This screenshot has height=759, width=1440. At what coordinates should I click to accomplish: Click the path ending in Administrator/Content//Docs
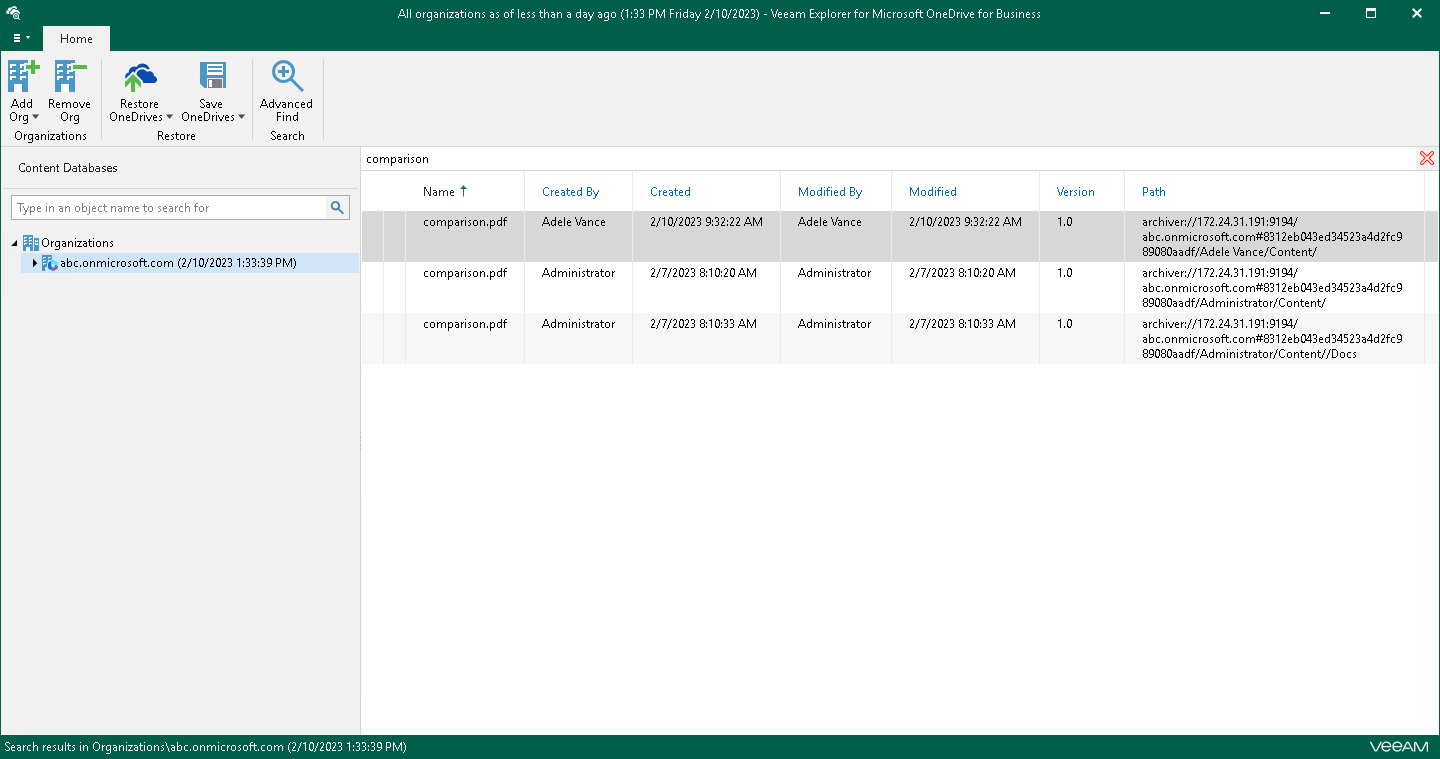1272,339
